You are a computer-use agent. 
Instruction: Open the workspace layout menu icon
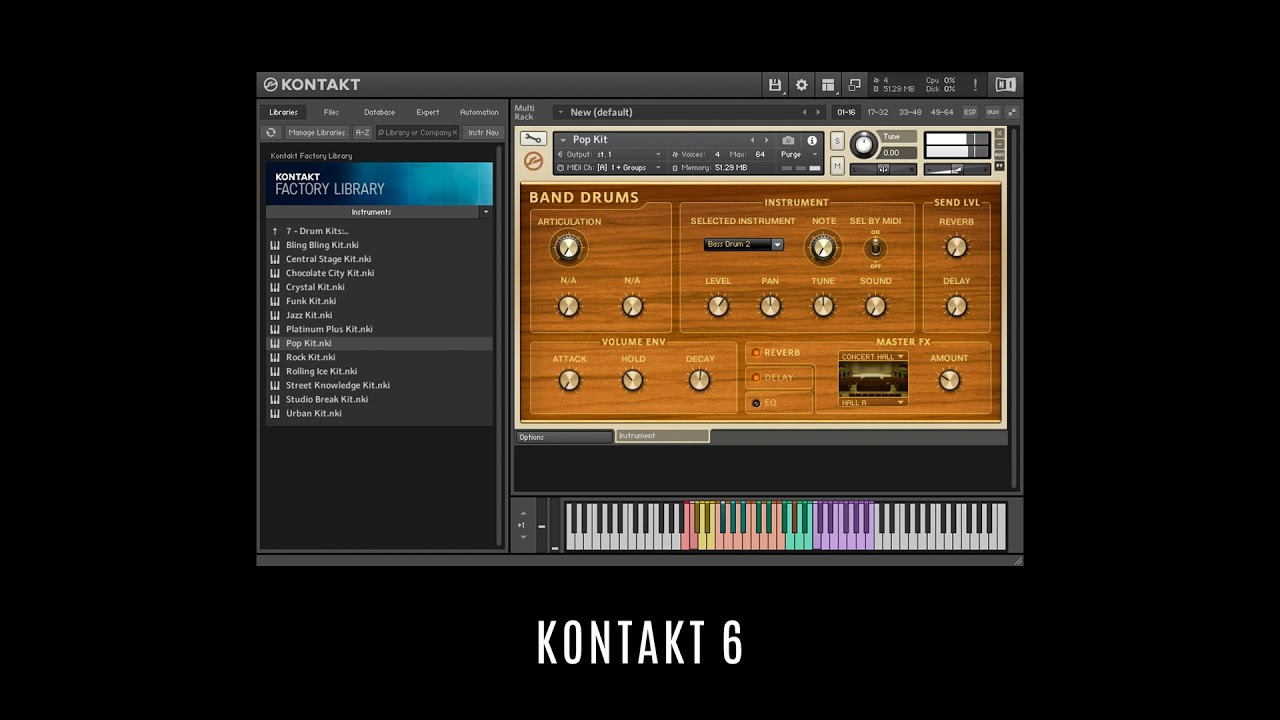point(828,85)
